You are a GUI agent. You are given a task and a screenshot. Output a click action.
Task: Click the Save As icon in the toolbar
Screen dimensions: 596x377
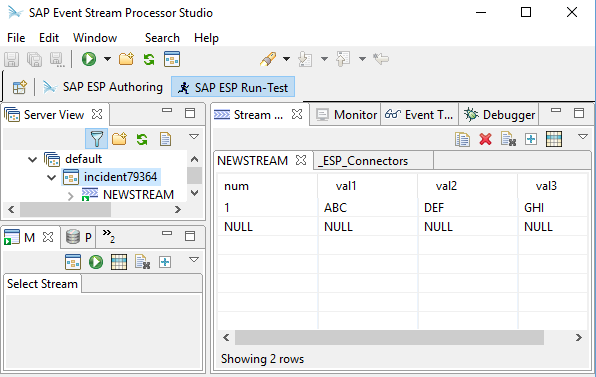pyautogui.click(x=57, y=59)
